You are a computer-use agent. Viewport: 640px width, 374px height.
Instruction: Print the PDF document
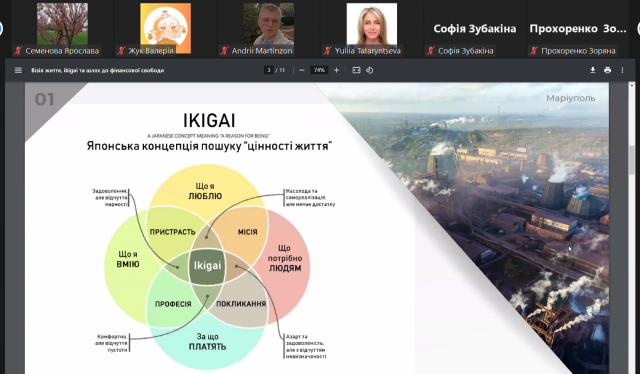click(607, 70)
